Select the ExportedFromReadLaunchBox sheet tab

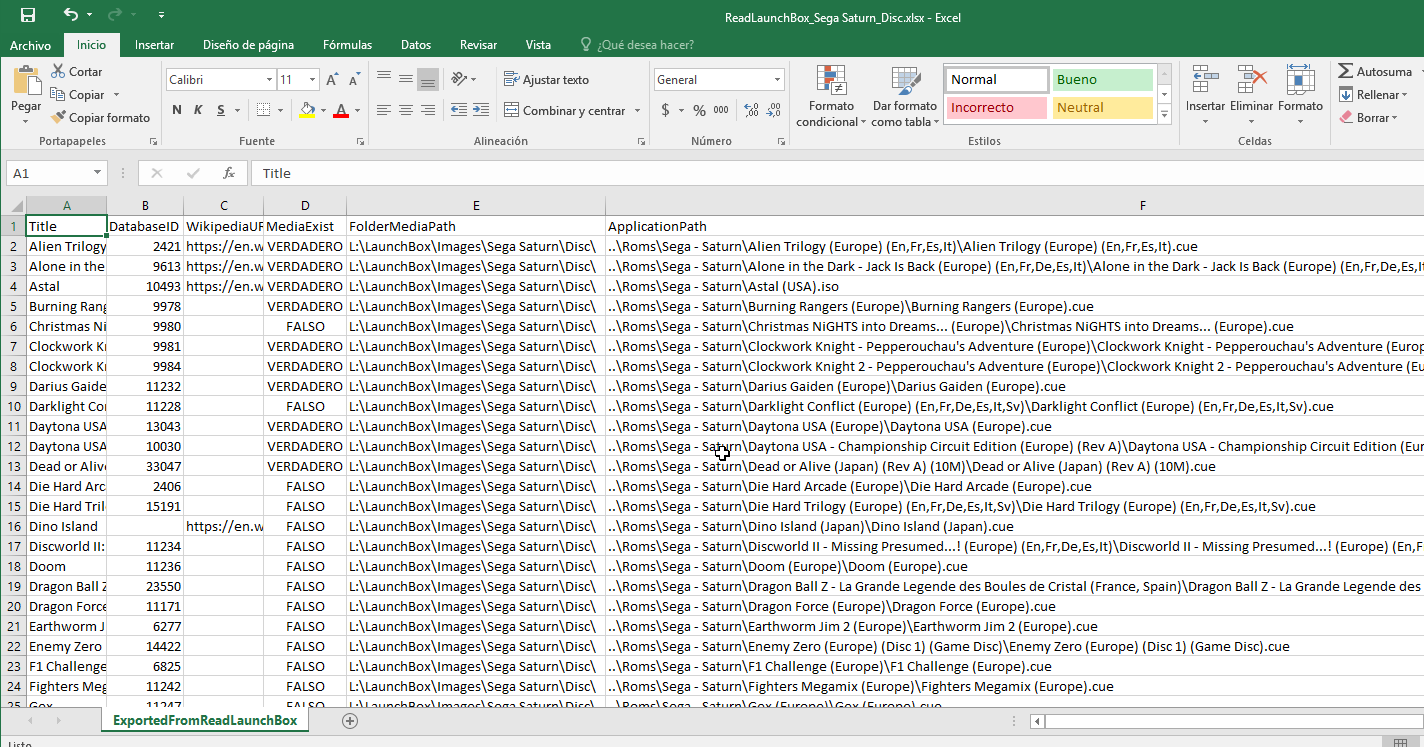(205, 720)
